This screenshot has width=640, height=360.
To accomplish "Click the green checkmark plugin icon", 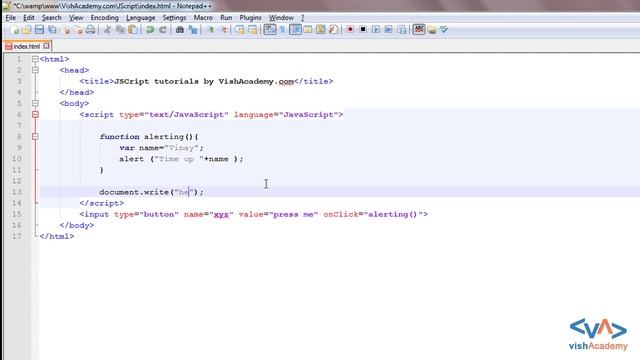I will pos(444,30).
